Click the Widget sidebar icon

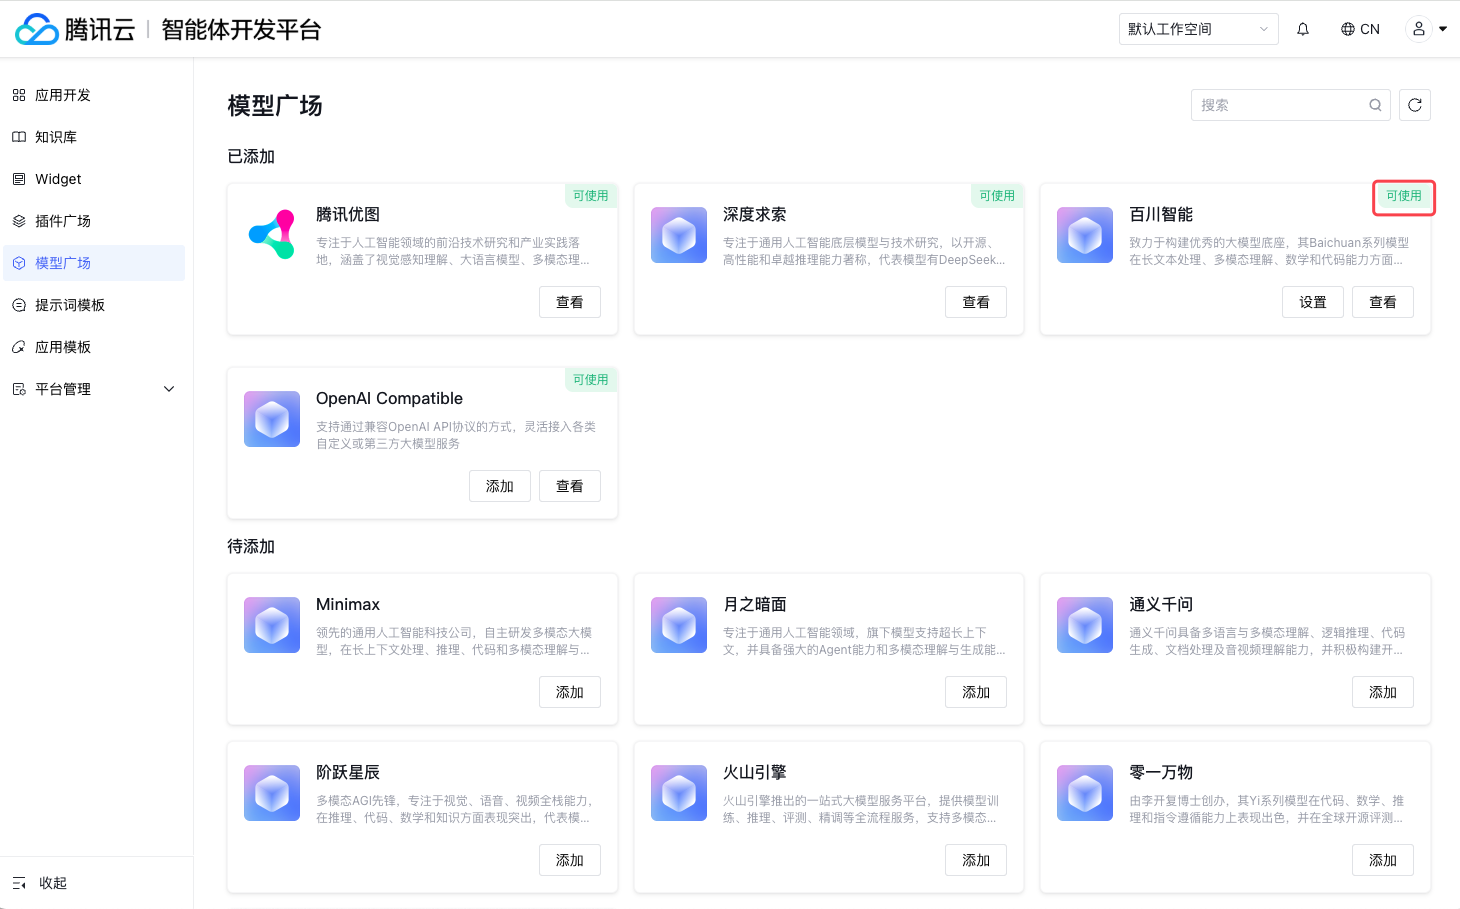[19, 179]
